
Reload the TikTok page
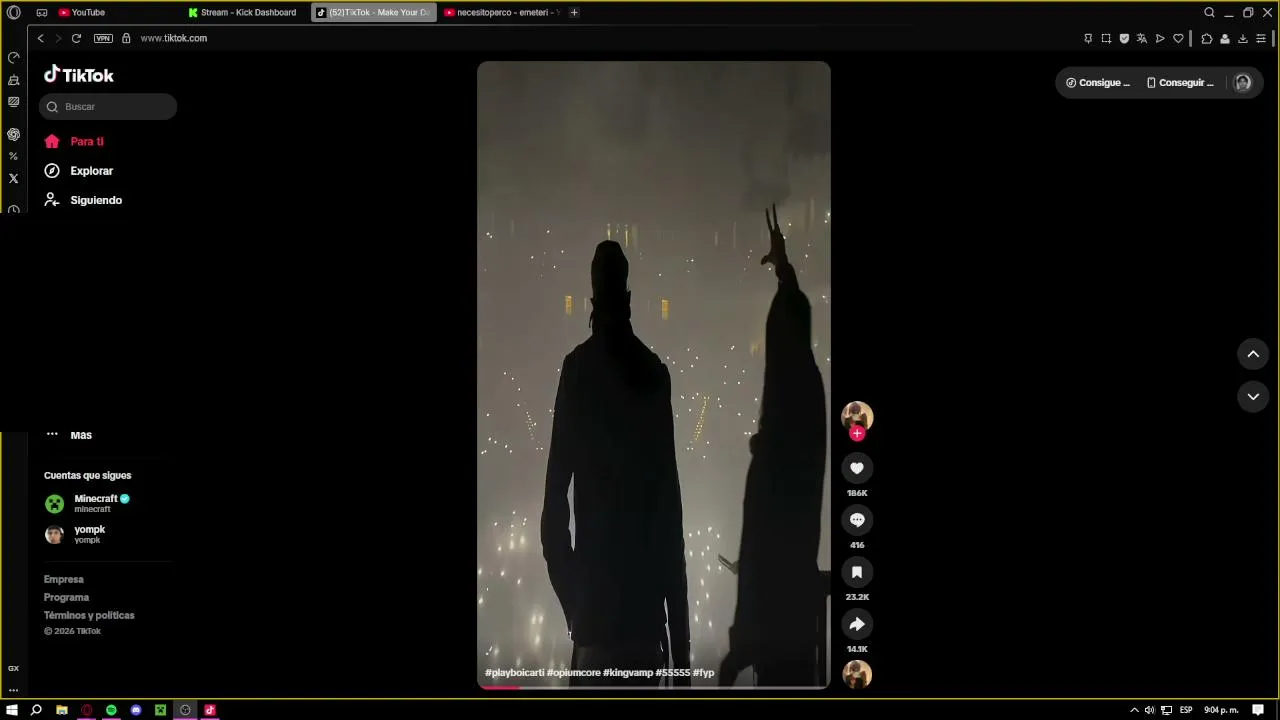pyautogui.click(x=76, y=38)
